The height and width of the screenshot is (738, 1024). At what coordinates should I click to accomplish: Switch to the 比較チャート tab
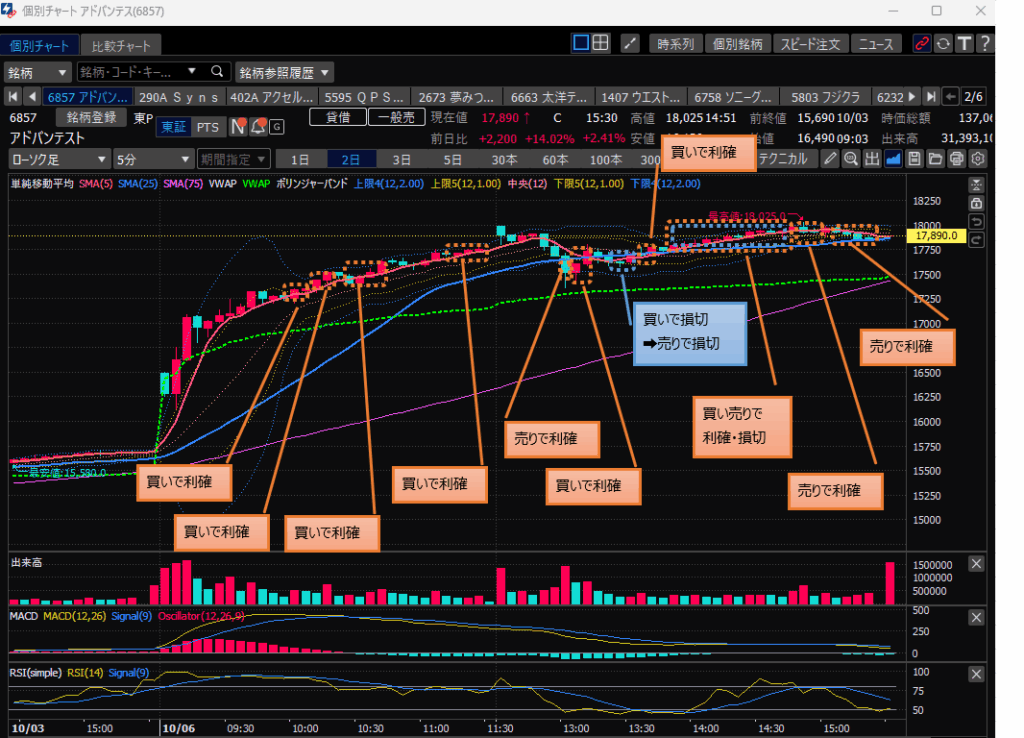click(121, 46)
